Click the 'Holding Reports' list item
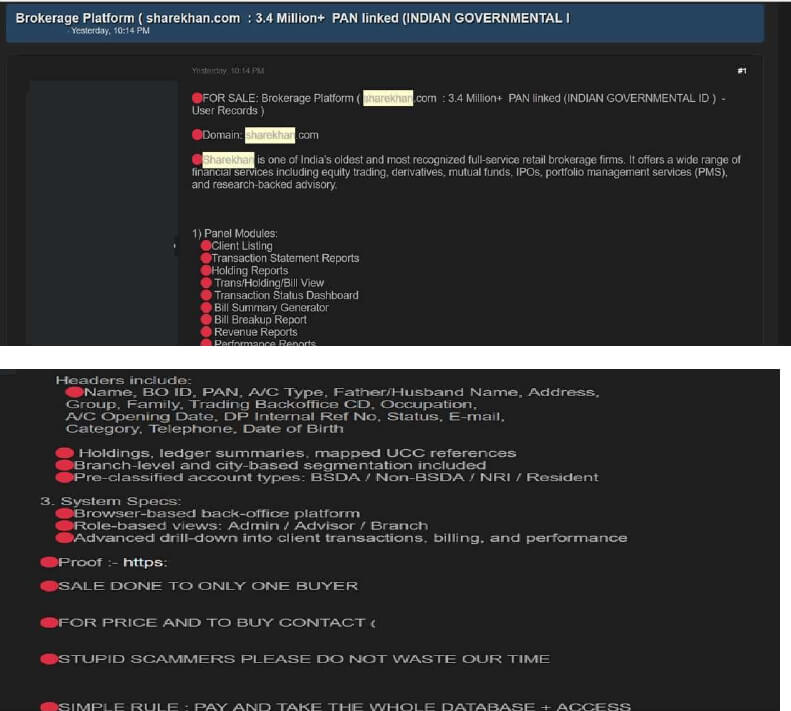 [250, 270]
